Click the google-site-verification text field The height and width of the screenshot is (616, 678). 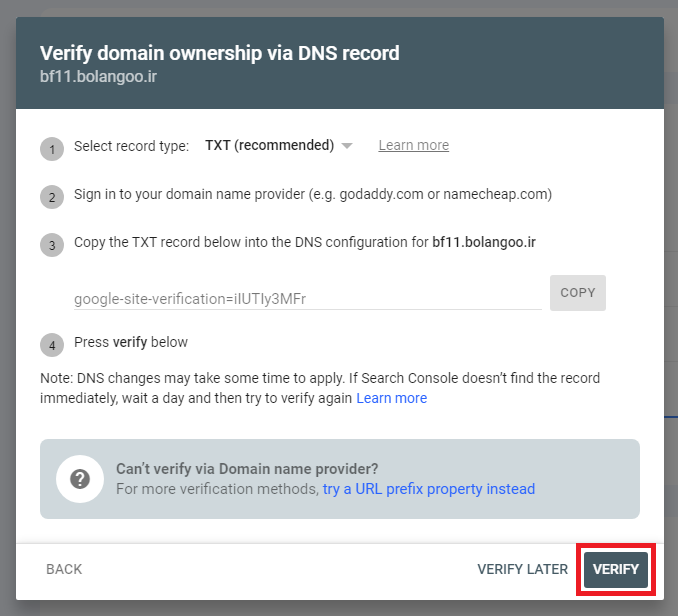click(x=307, y=299)
